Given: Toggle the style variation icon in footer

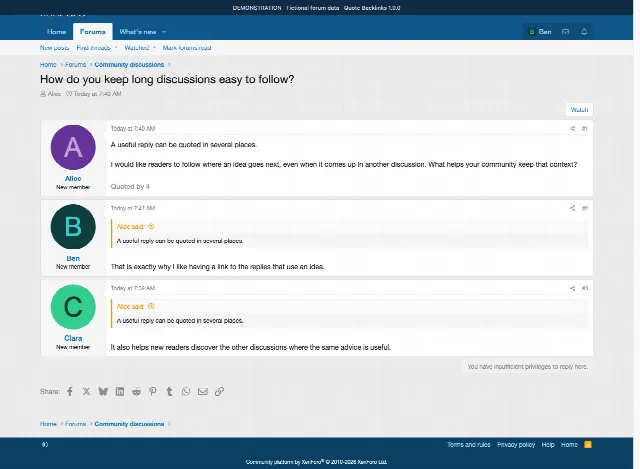Looking at the screenshot, I should [x=45, y=445].
